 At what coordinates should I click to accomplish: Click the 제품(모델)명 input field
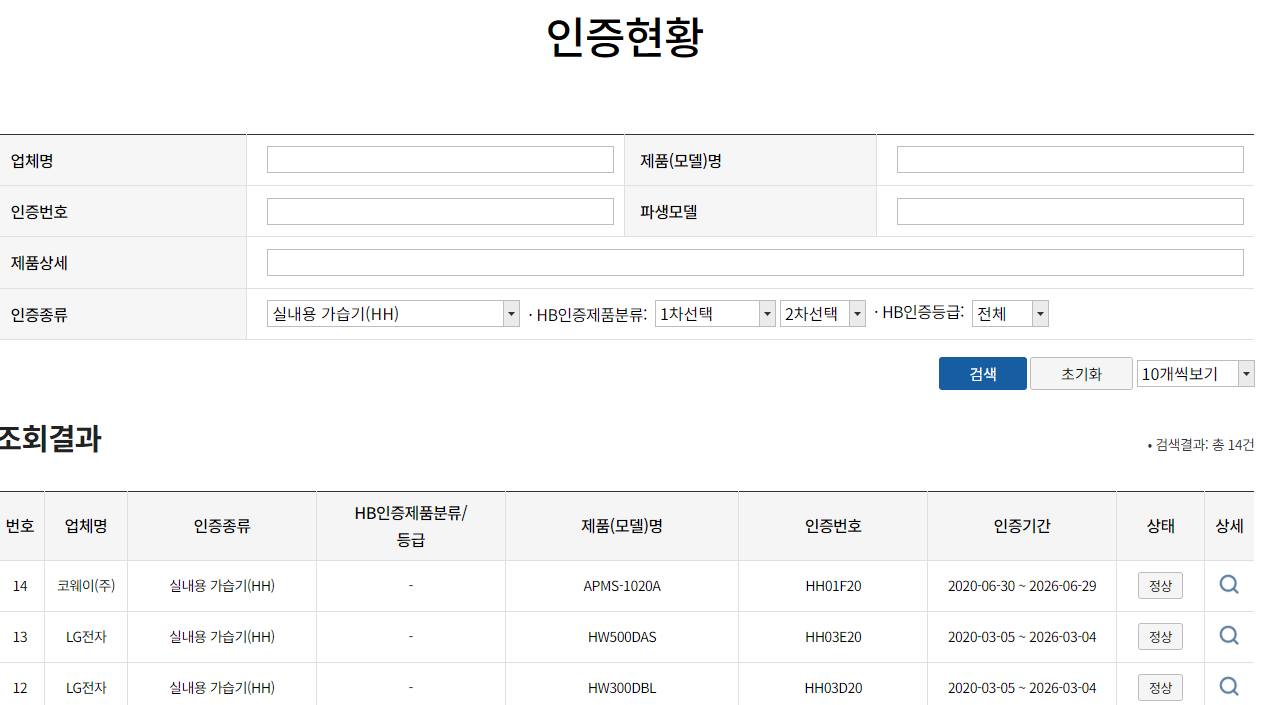(x=1070, y=159)
